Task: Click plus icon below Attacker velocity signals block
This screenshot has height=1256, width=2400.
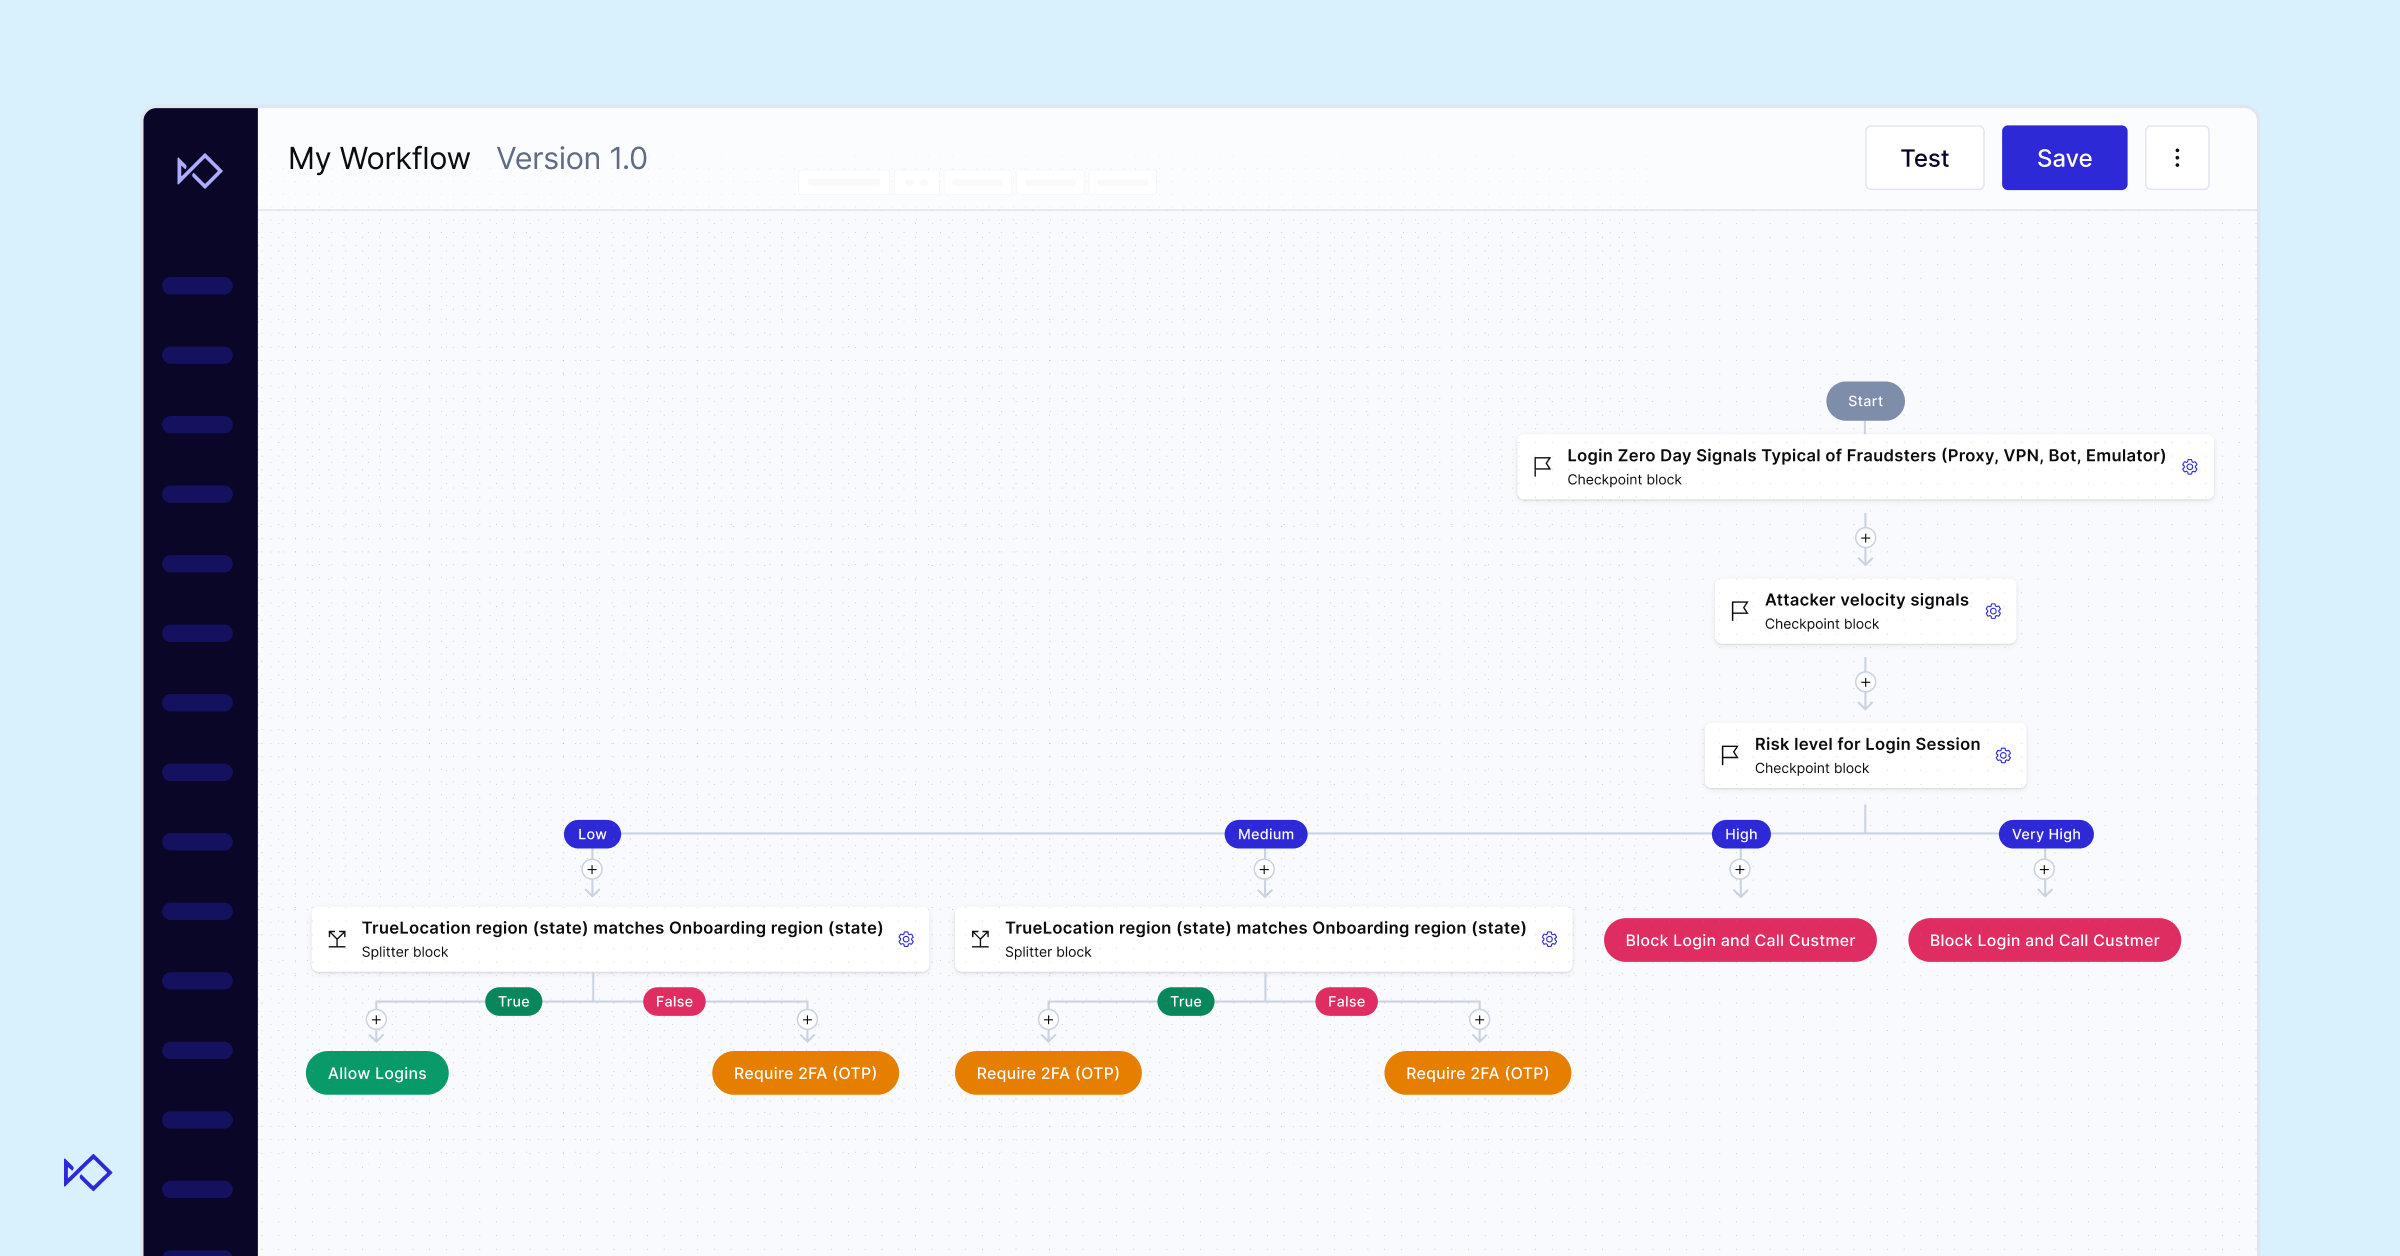Action: pos(1865,682)
